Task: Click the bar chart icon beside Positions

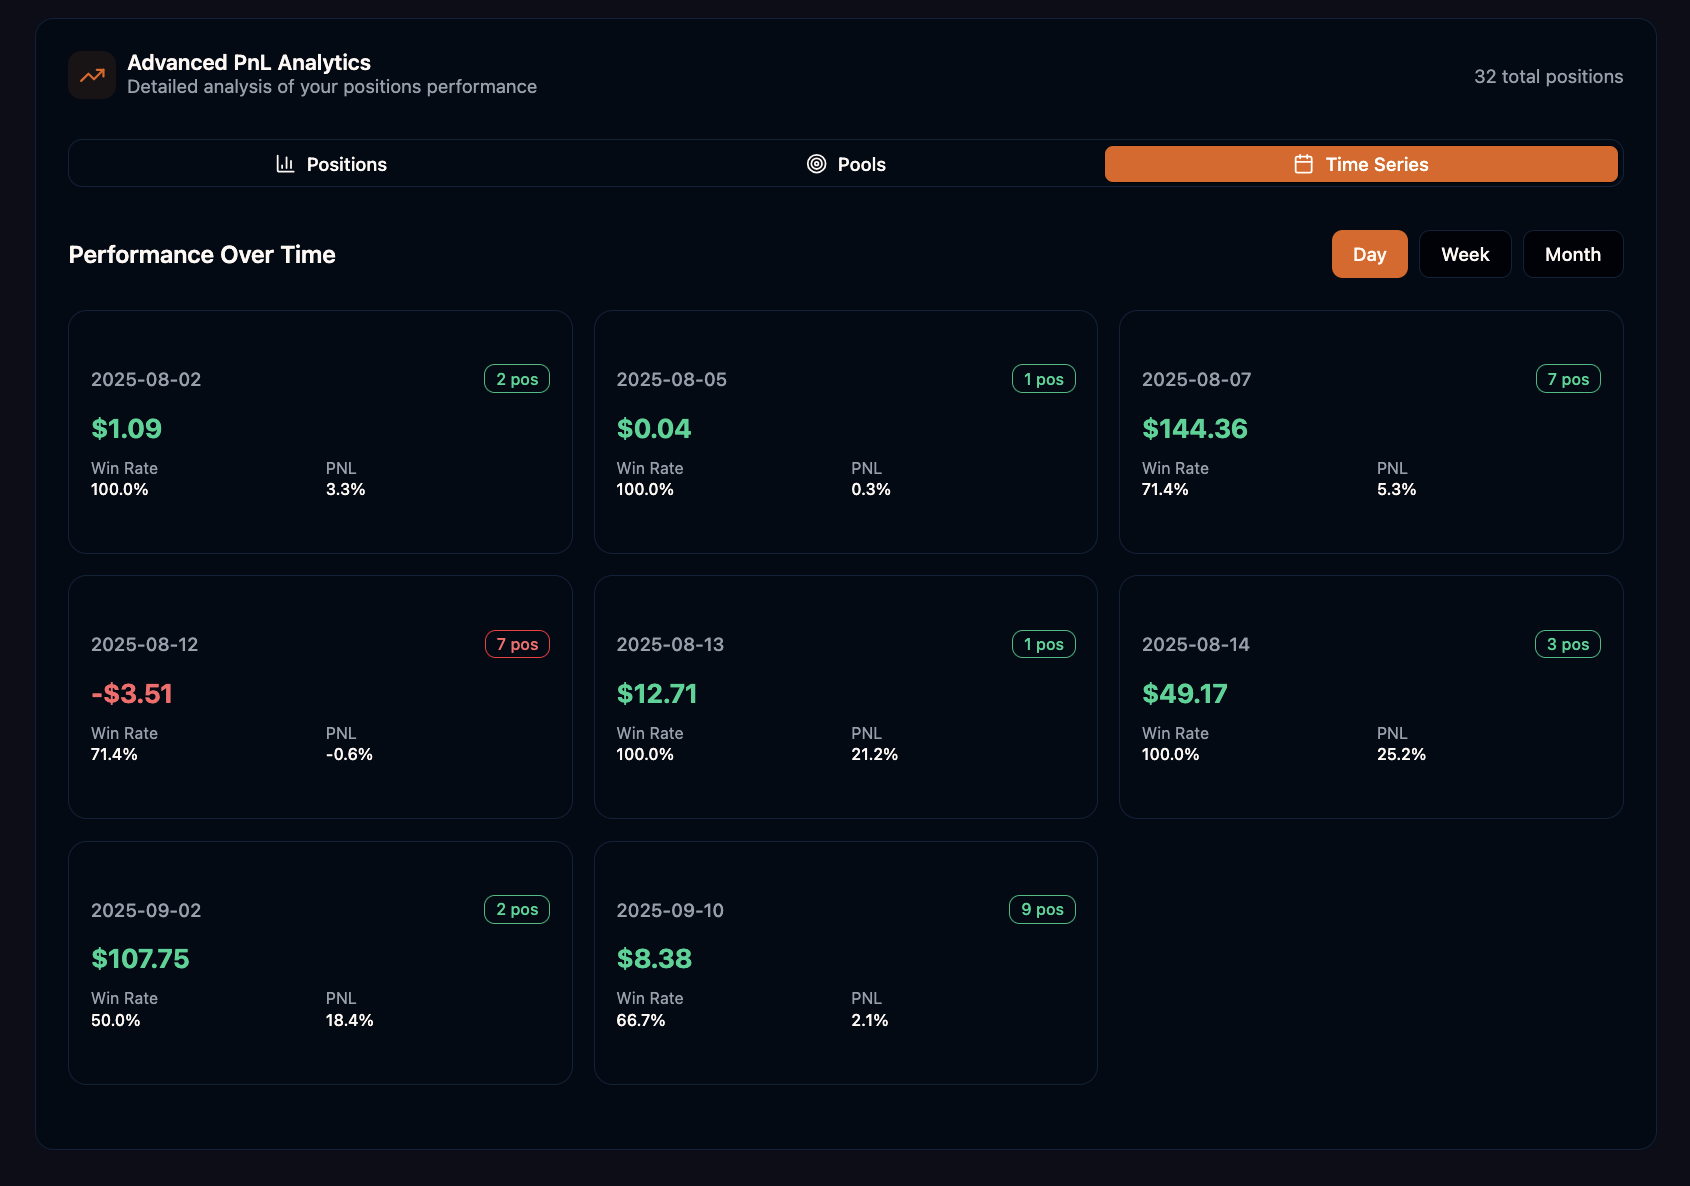Action: [285, 163]
